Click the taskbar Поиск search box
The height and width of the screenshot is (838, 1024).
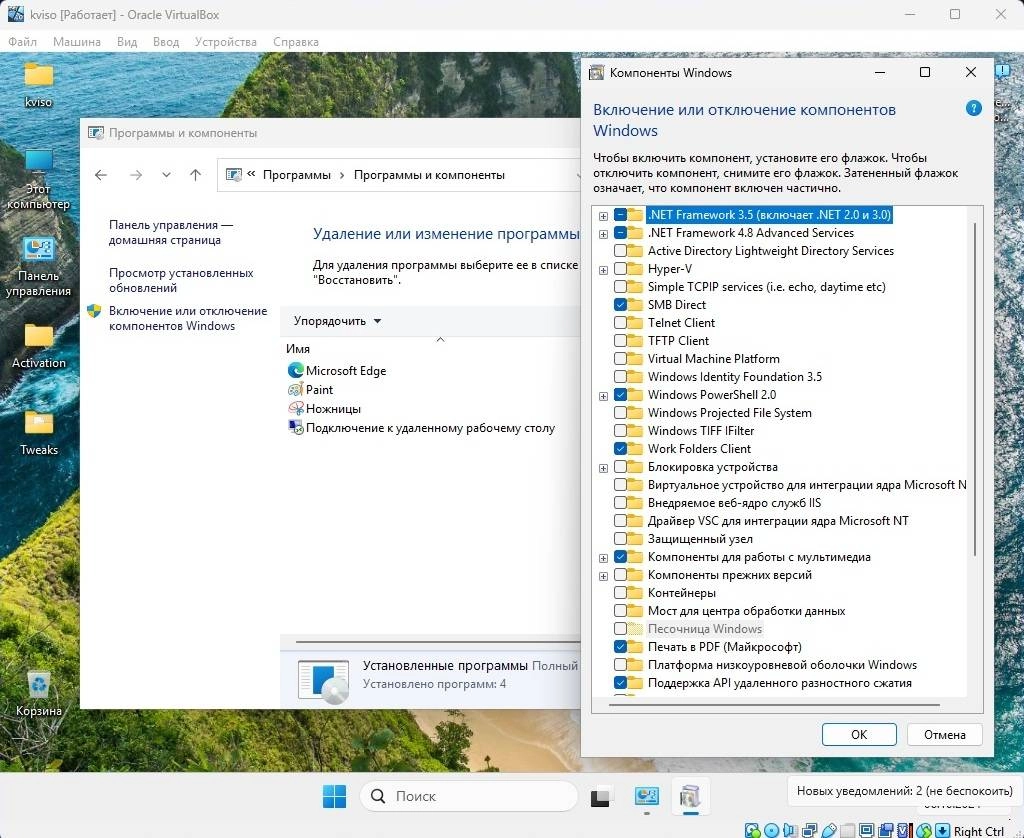pyautogui.click(x=469, y=796)
